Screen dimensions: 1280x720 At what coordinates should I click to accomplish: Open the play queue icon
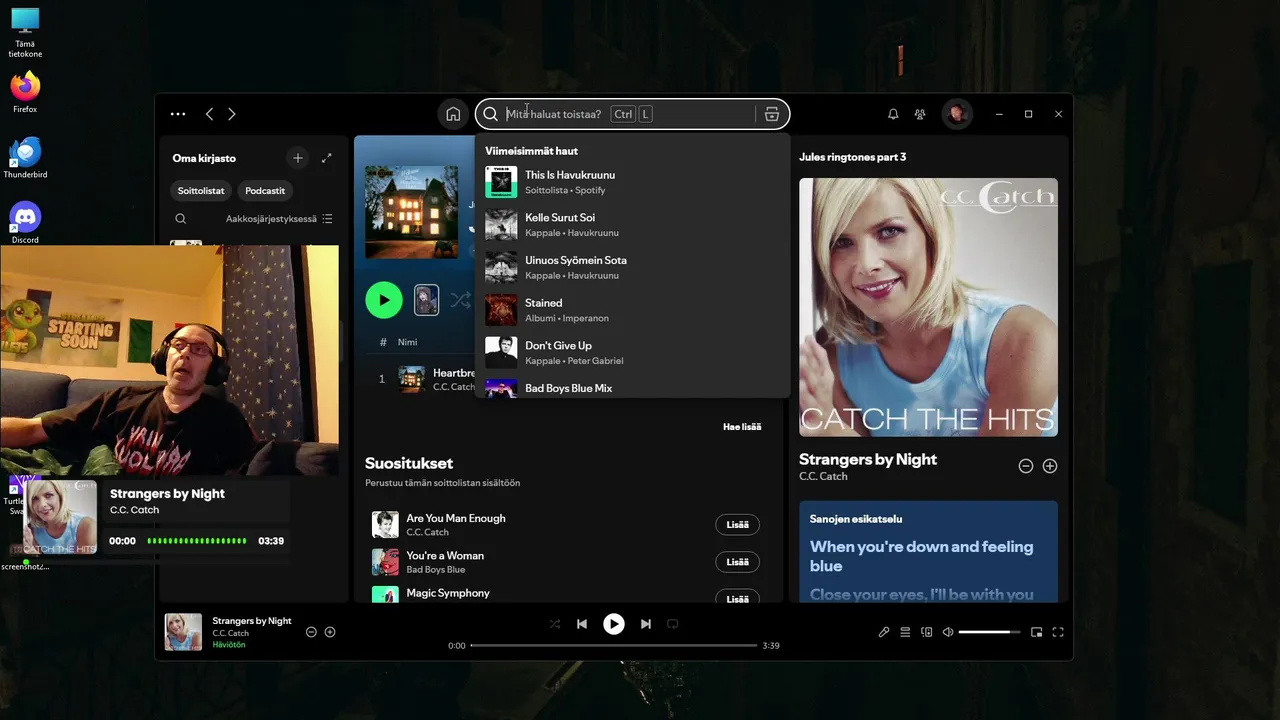(x=905, y=632)
